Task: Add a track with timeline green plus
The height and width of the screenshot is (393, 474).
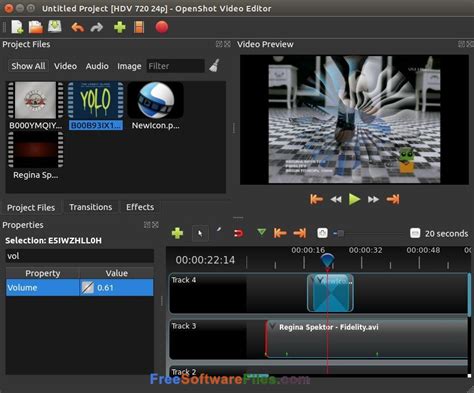Action: pyautogui.click(x=177, y=233)
